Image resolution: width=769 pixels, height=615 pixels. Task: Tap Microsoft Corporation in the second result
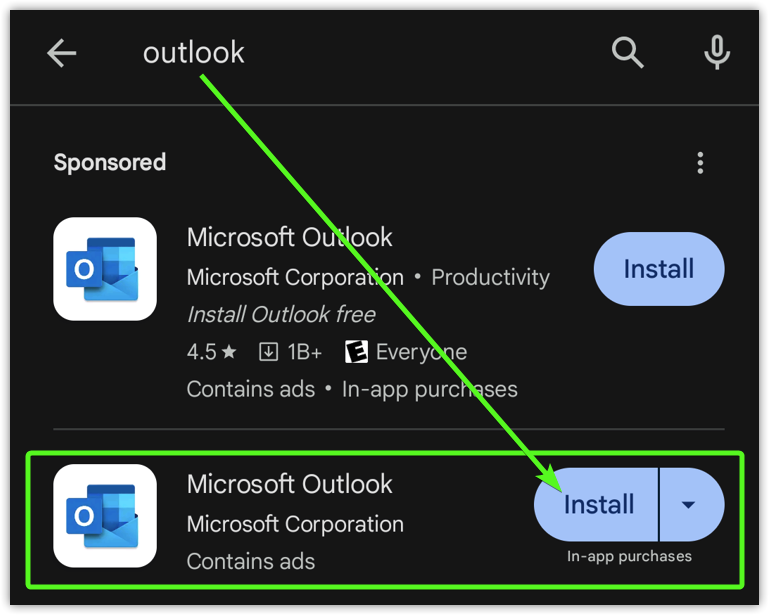(x=295, y=524)
